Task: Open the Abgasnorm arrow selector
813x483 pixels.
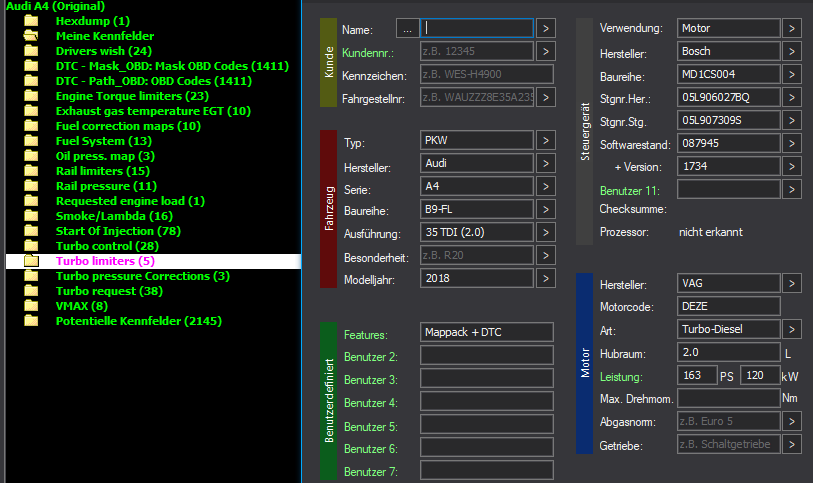Action: pos(792,421)
